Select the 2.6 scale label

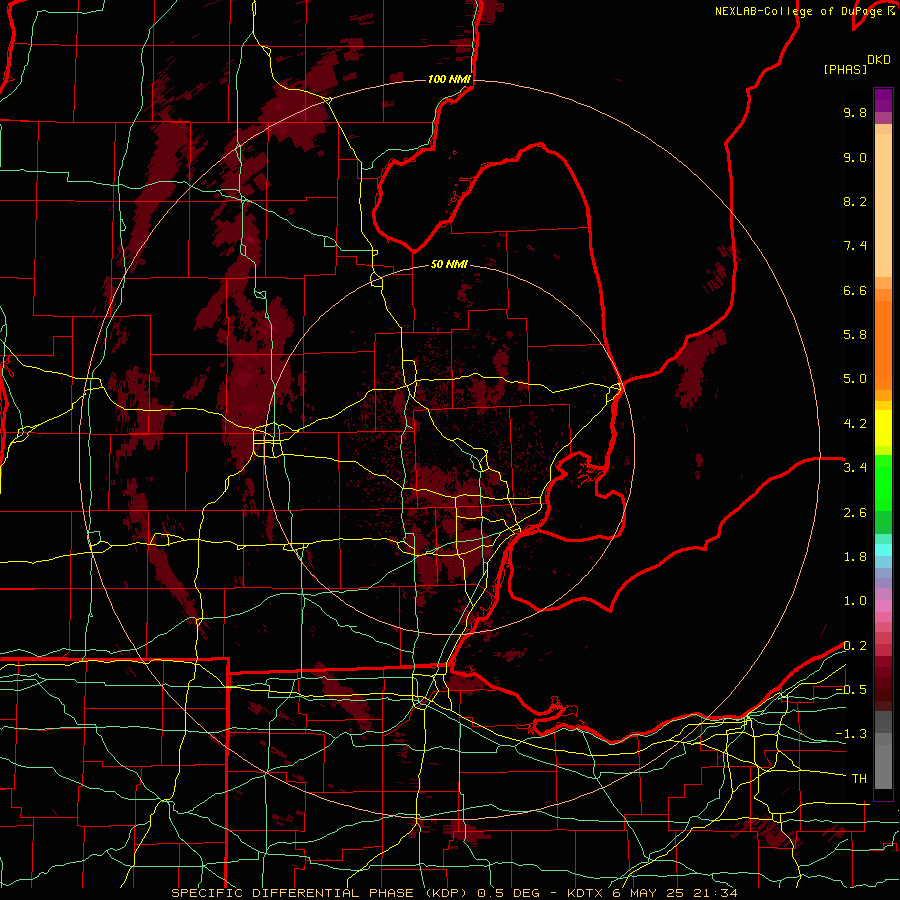click(x=855, y=513)
